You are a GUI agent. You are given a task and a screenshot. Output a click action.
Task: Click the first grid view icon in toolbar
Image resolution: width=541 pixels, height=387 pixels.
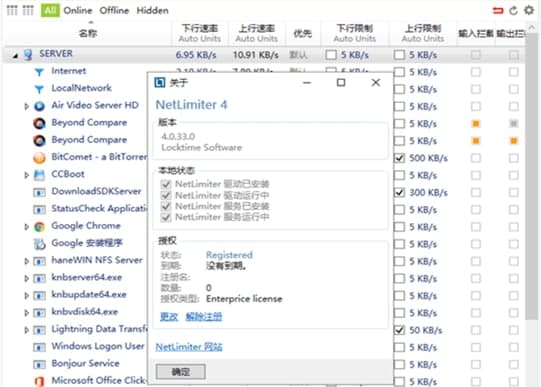(x=12, y=10)
